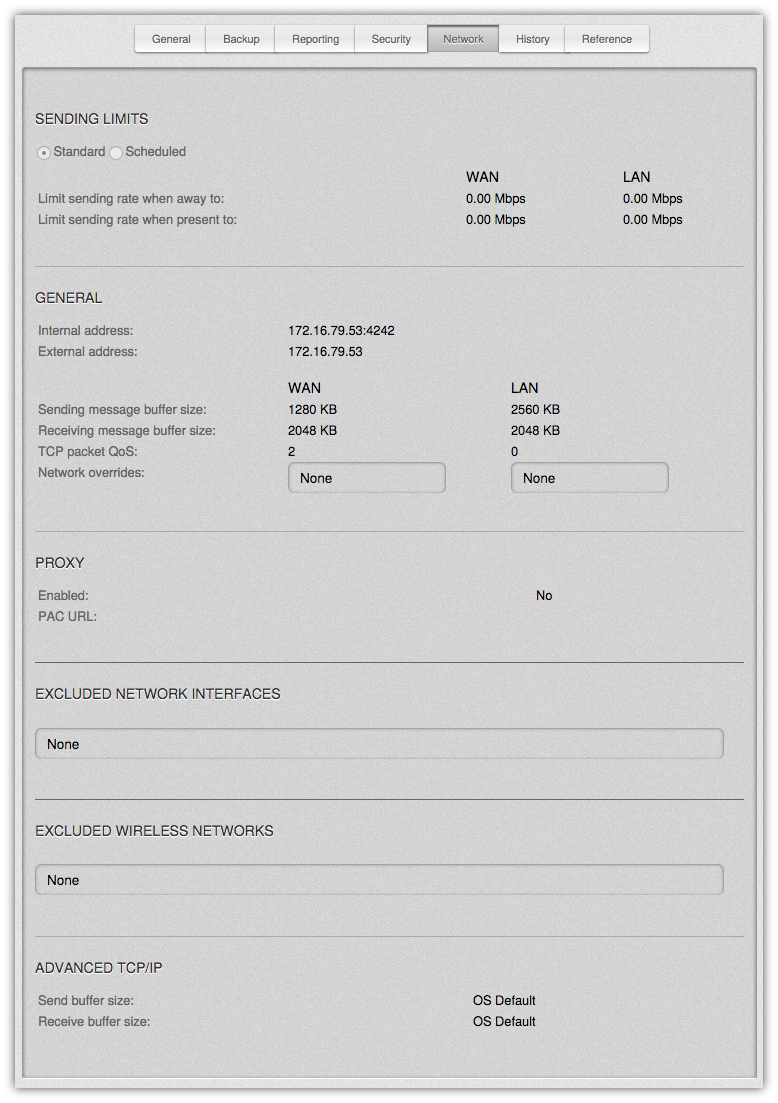
Task: Click the WAN receiving buffer 2048 KB value
Action: point(312,431)
